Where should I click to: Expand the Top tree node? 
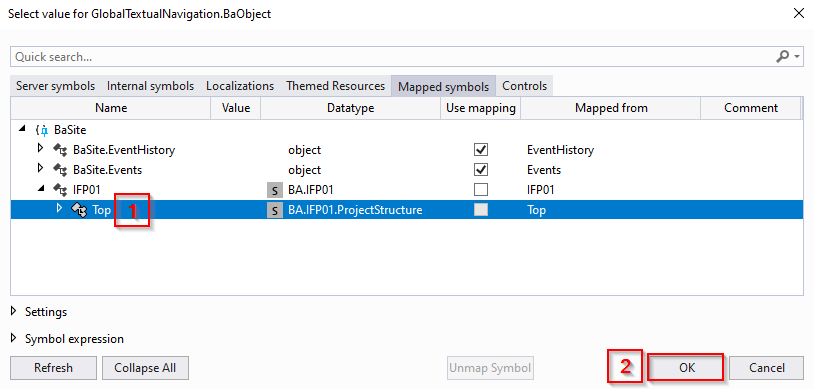59,208
